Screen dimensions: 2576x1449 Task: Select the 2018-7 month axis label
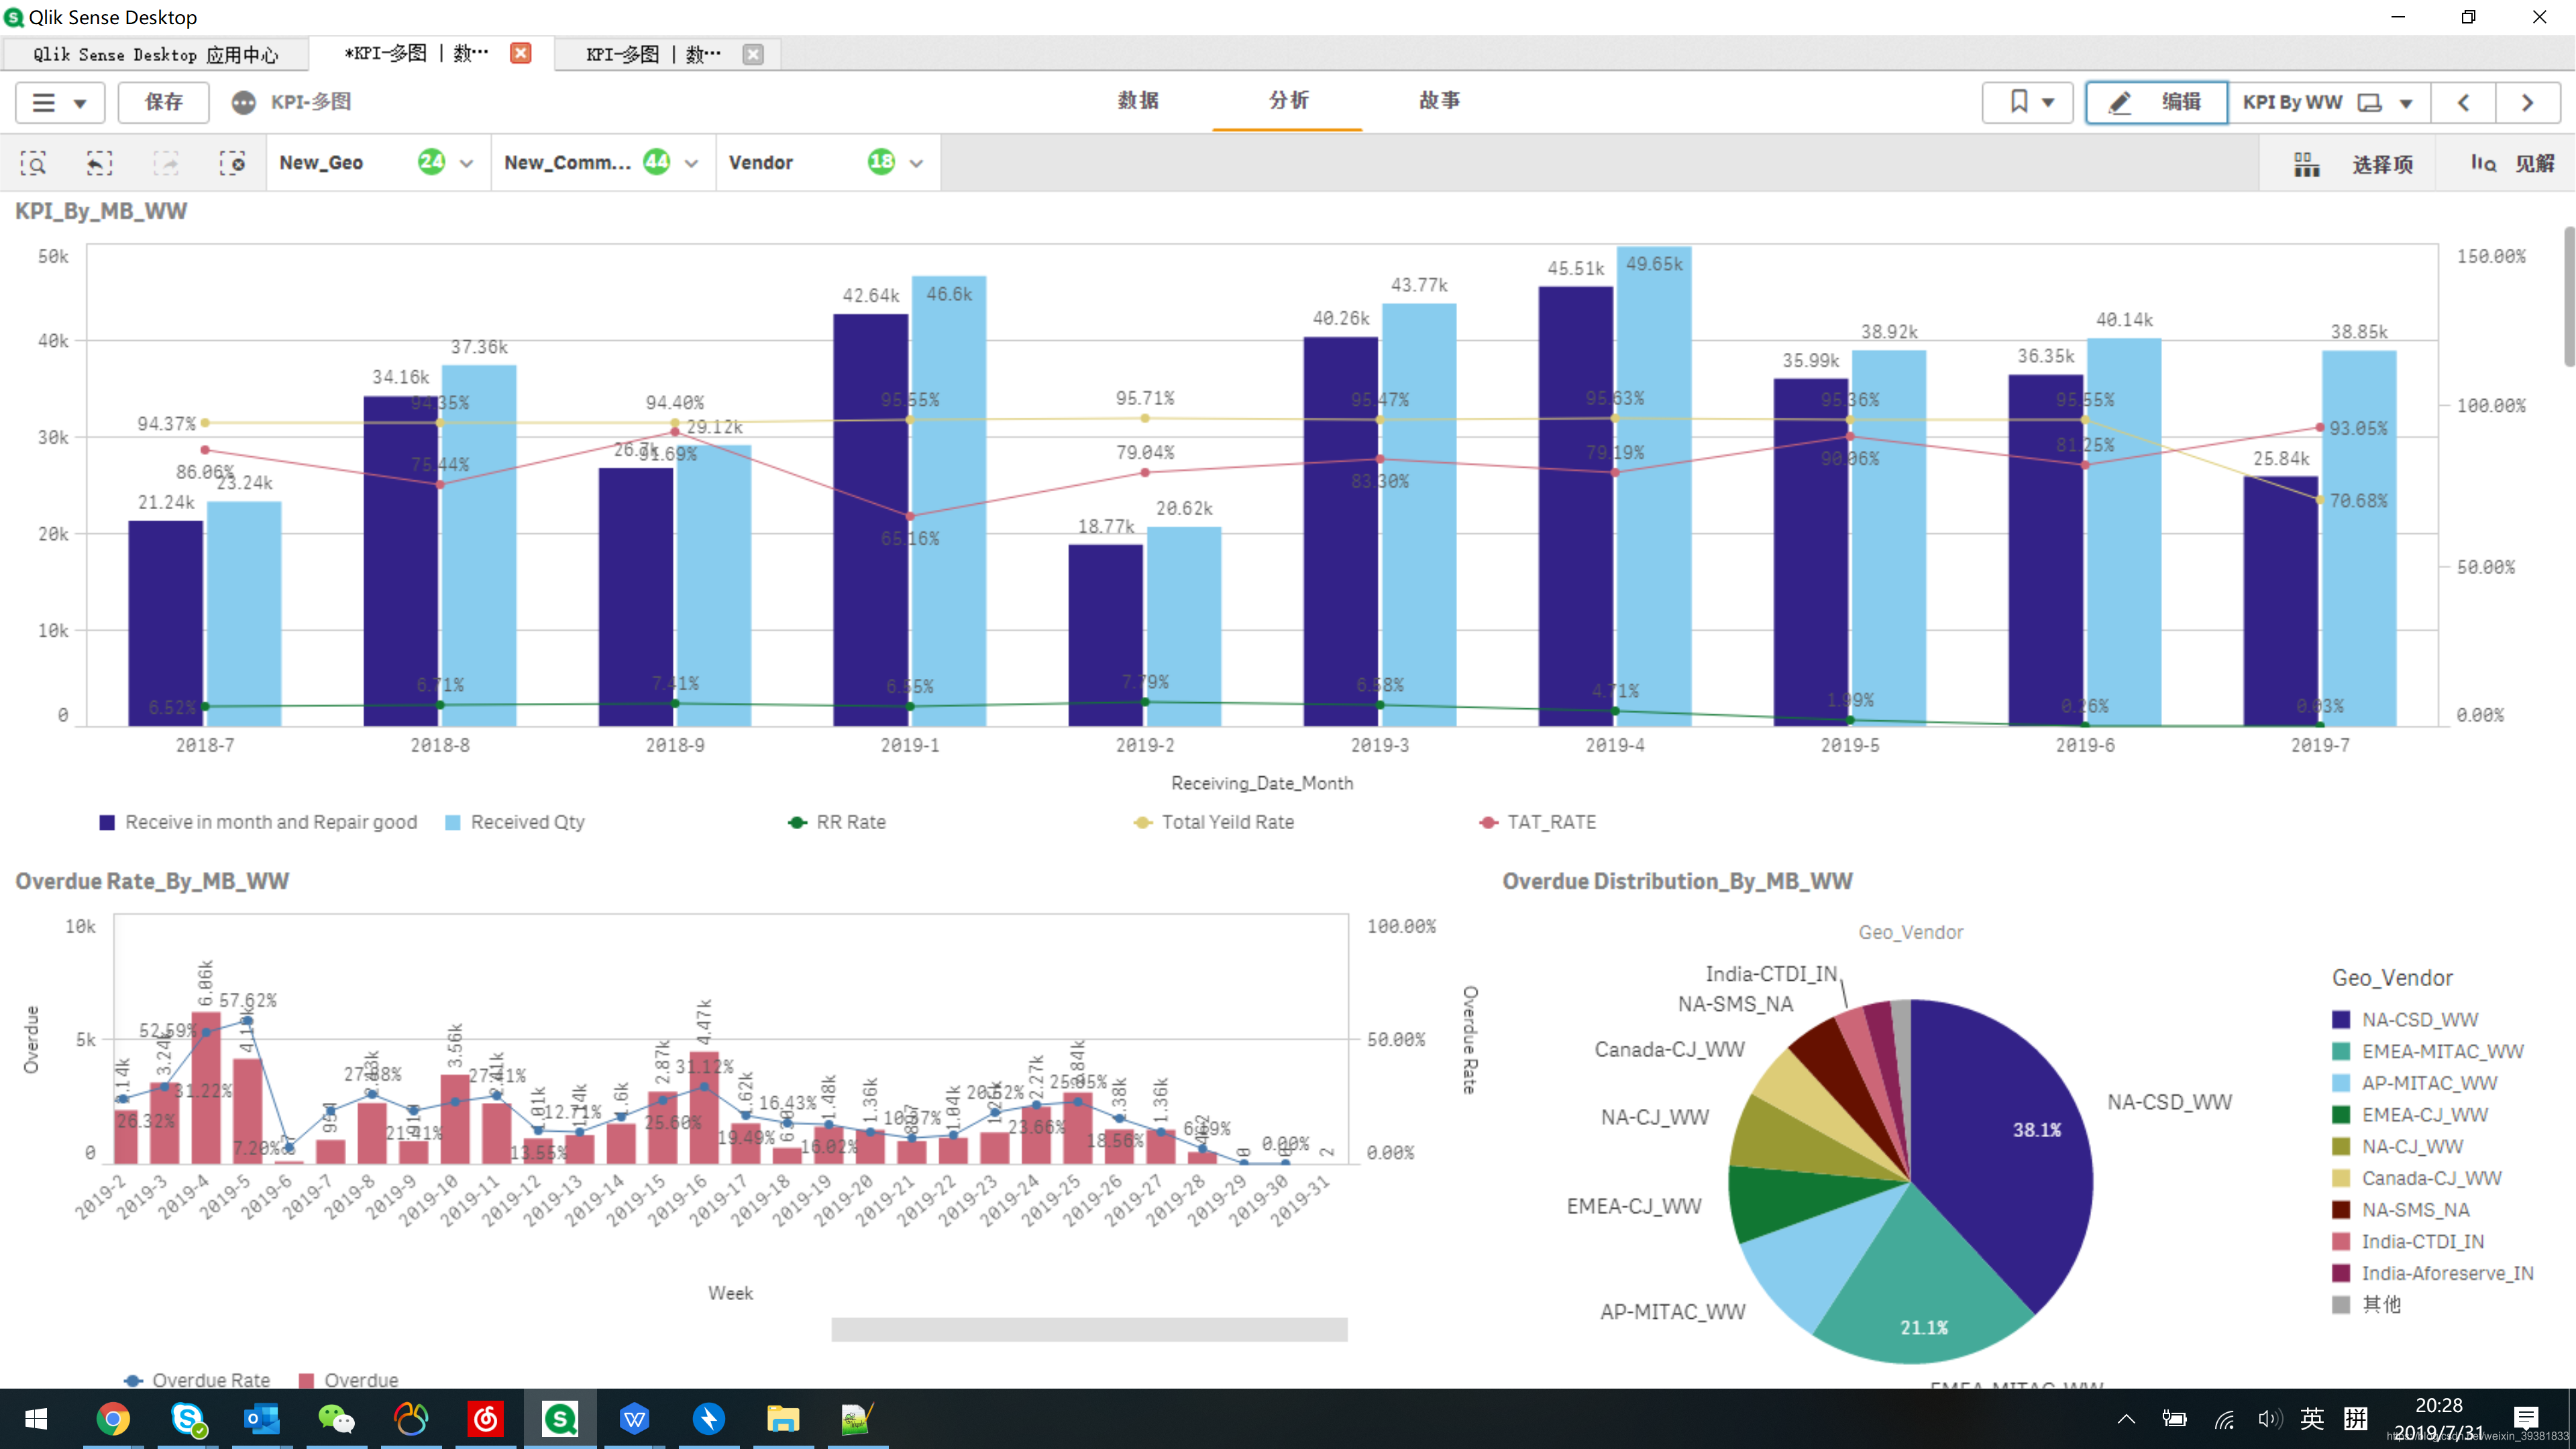205,745
